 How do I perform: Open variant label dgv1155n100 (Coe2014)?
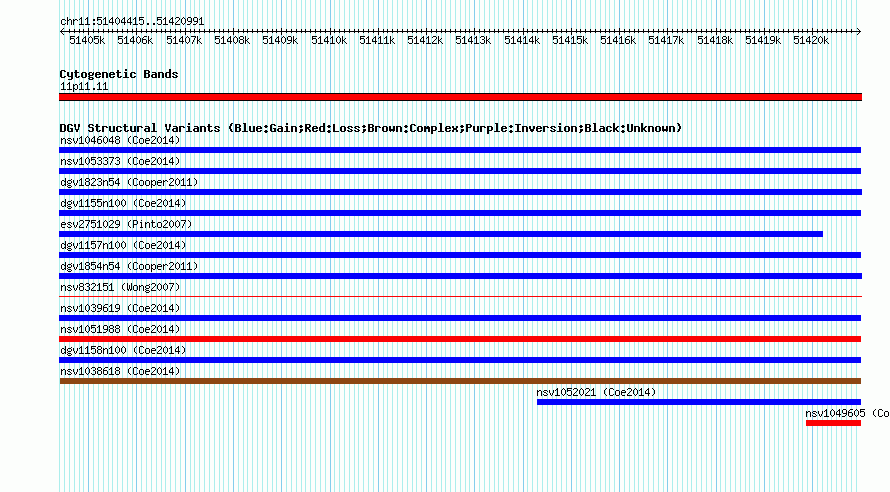coord(123,203)
